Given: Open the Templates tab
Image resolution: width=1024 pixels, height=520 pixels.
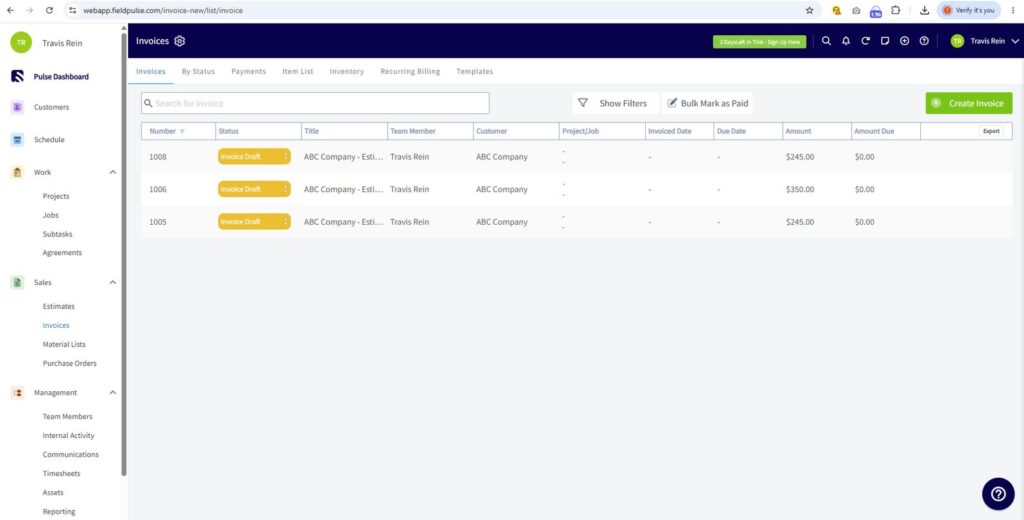Looking at the screenshot, I should (475, 71).
